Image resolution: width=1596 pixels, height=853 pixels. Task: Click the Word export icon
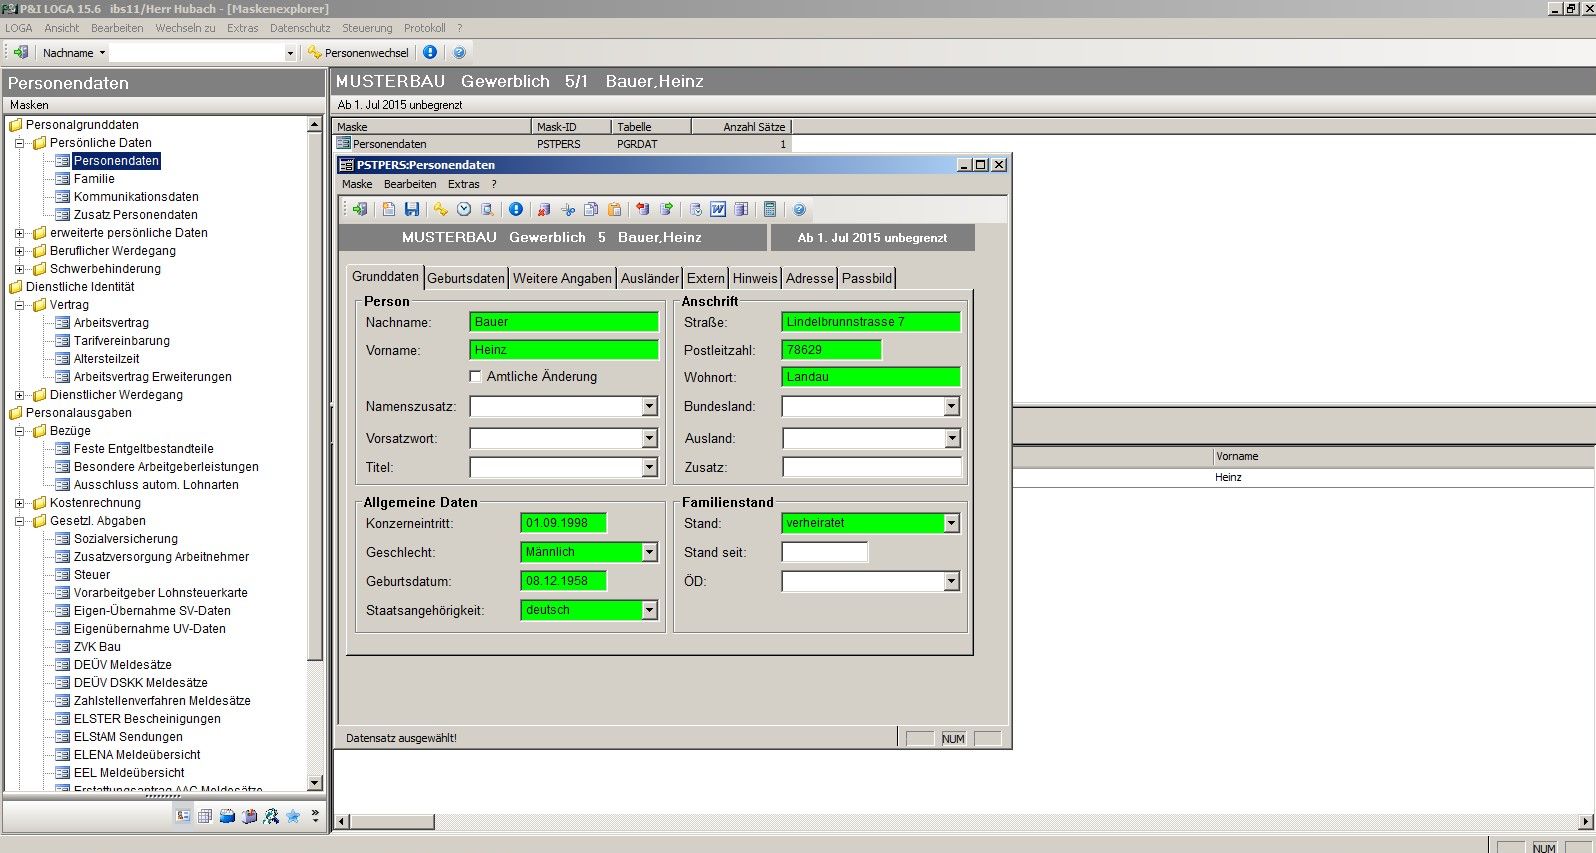(718, 209)
